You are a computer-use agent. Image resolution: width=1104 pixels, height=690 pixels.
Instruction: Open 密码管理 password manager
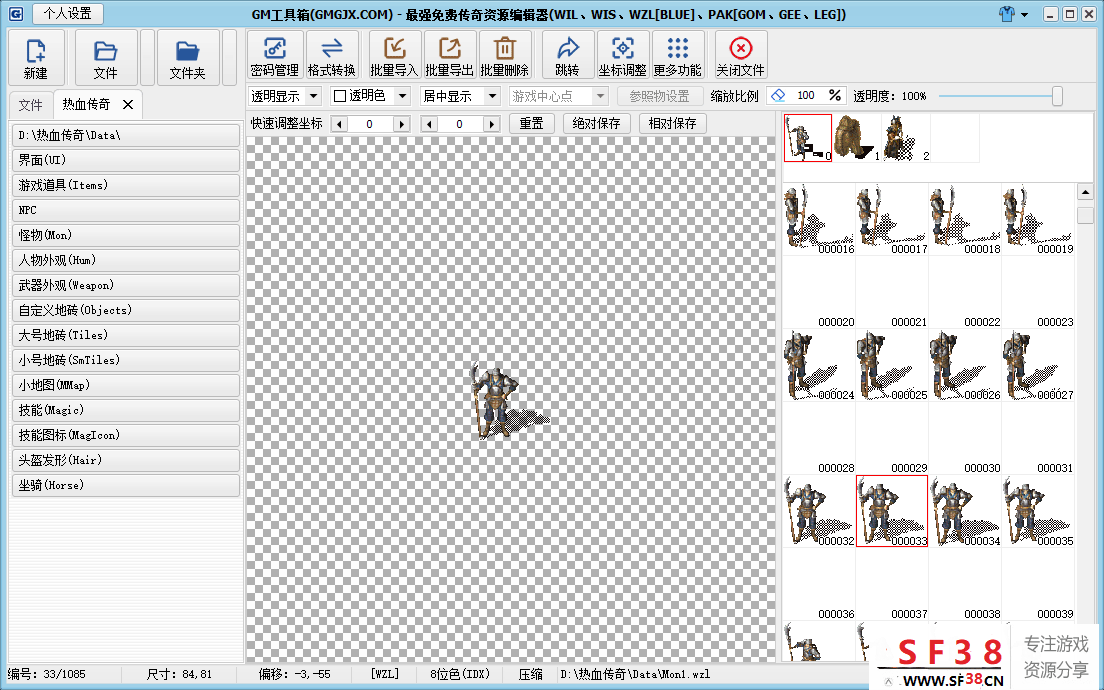[275, 56]
